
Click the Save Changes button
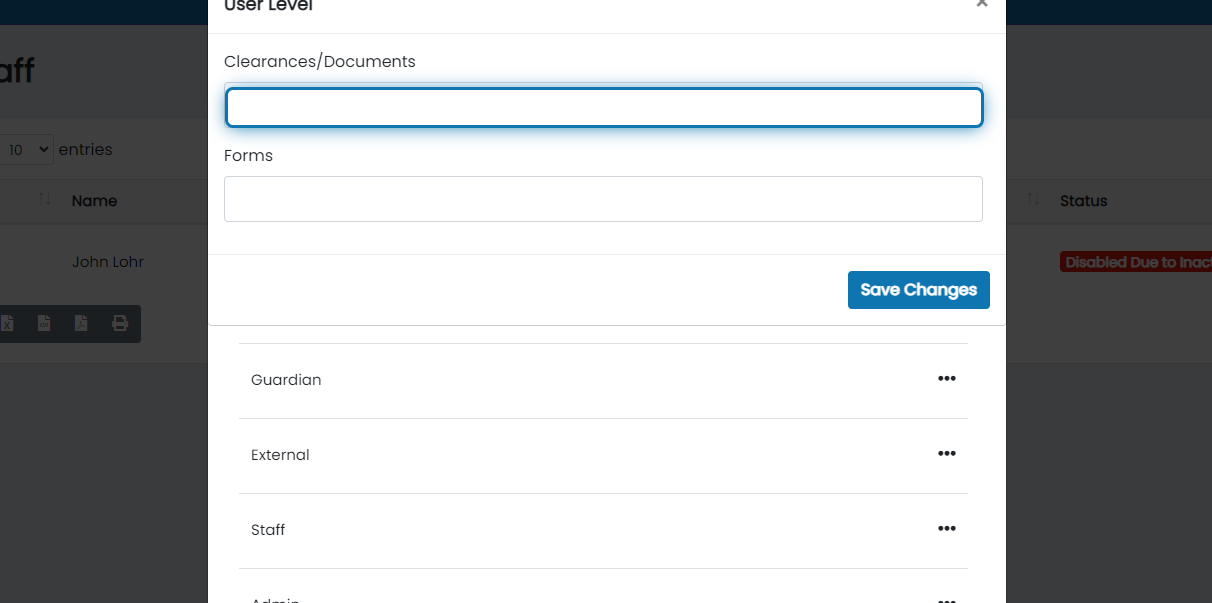click(x=918, y=290)
